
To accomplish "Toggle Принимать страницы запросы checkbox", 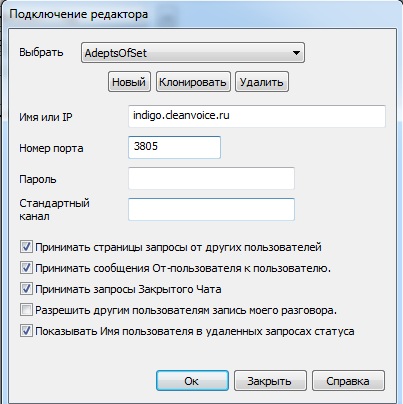I will tap(26, 247).
